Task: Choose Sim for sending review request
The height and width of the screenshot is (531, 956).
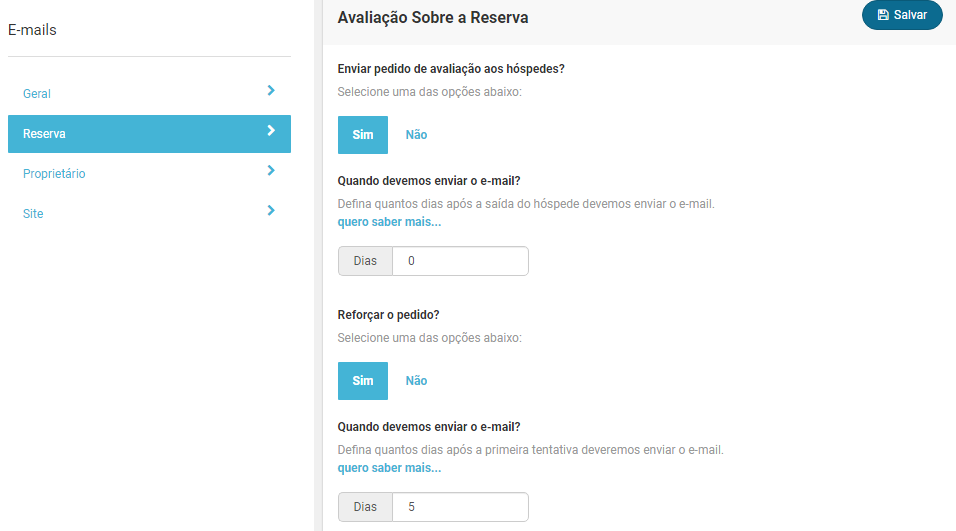Action: pos(363,135)
